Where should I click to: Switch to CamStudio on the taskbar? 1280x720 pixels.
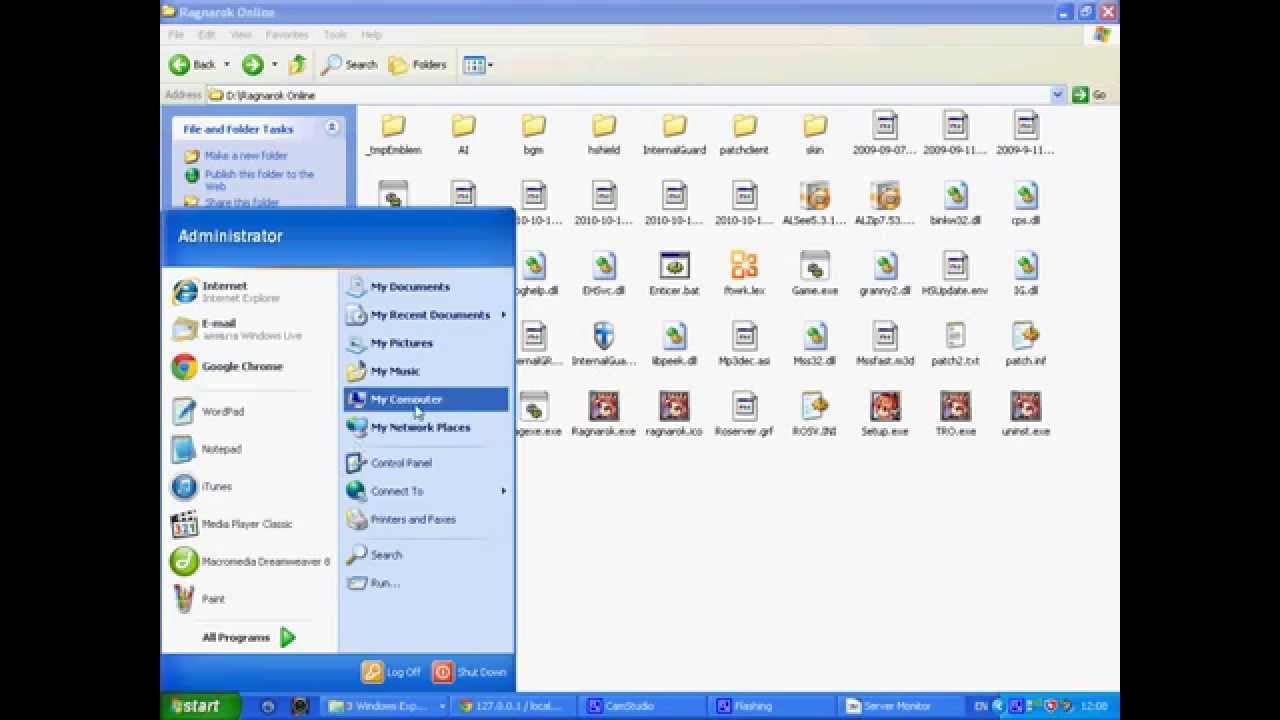(641, 706)
